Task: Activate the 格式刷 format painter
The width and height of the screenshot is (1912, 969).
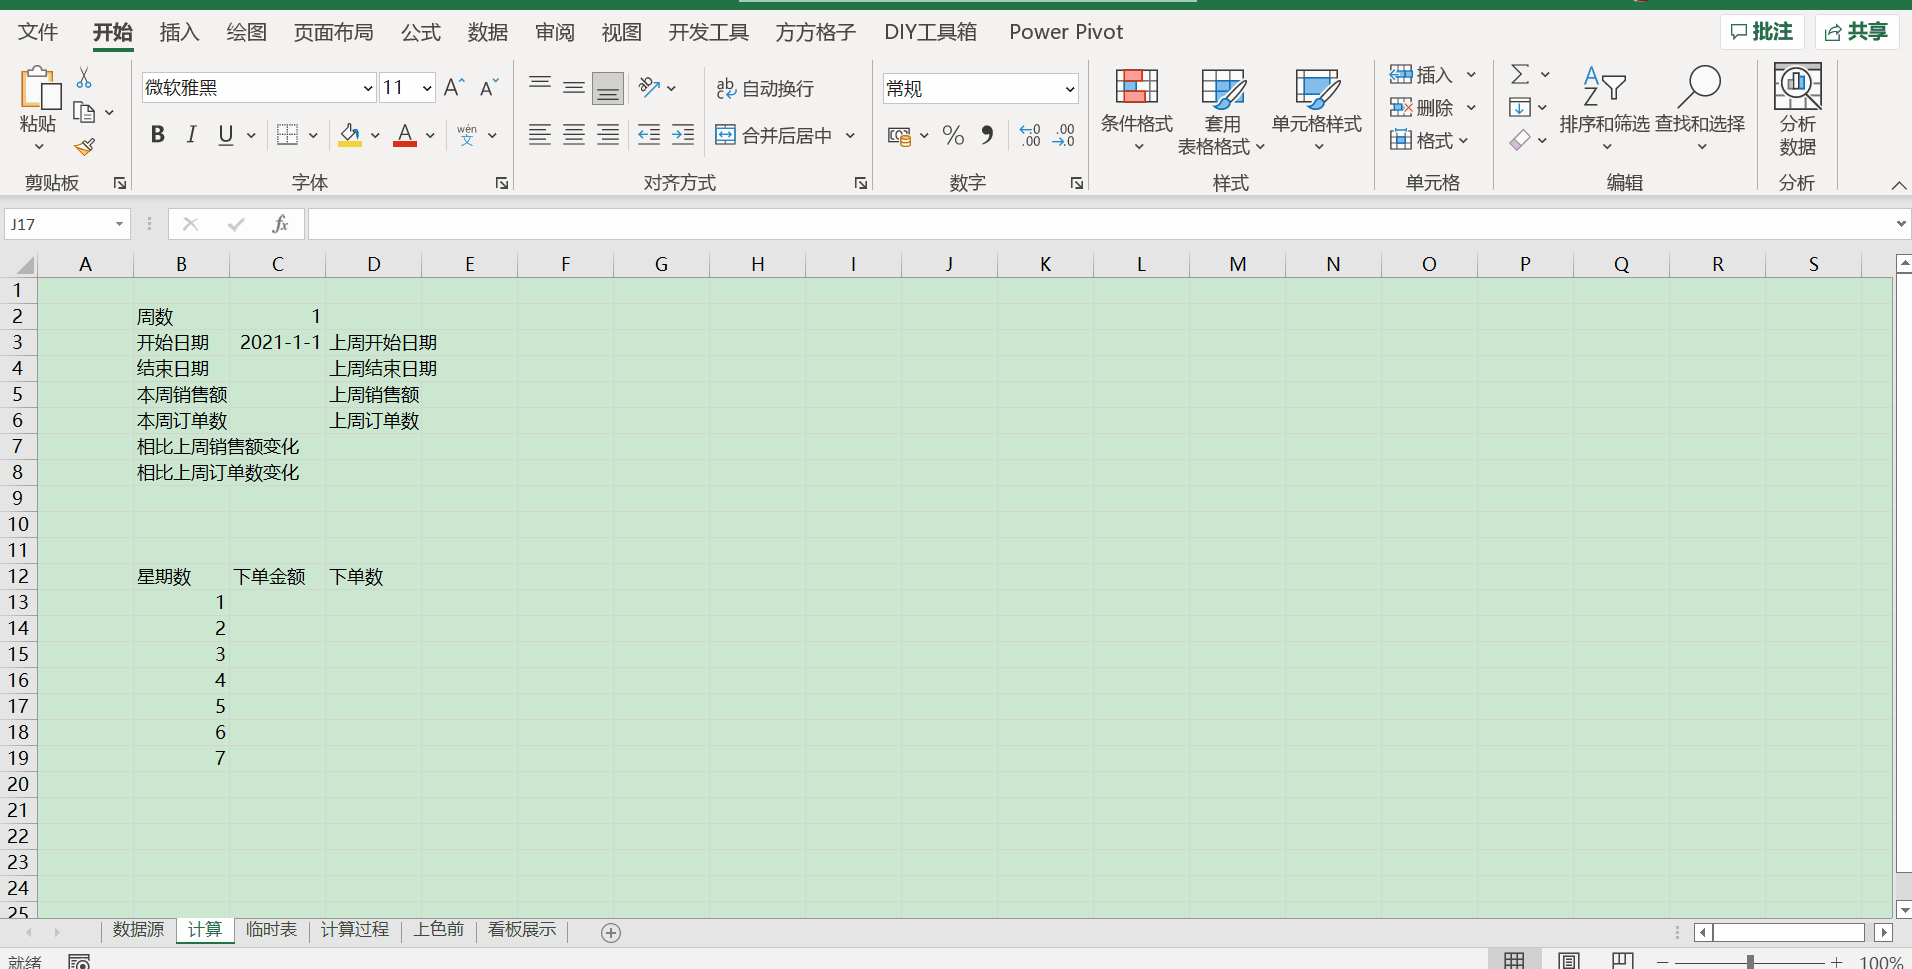Action: 84,146
